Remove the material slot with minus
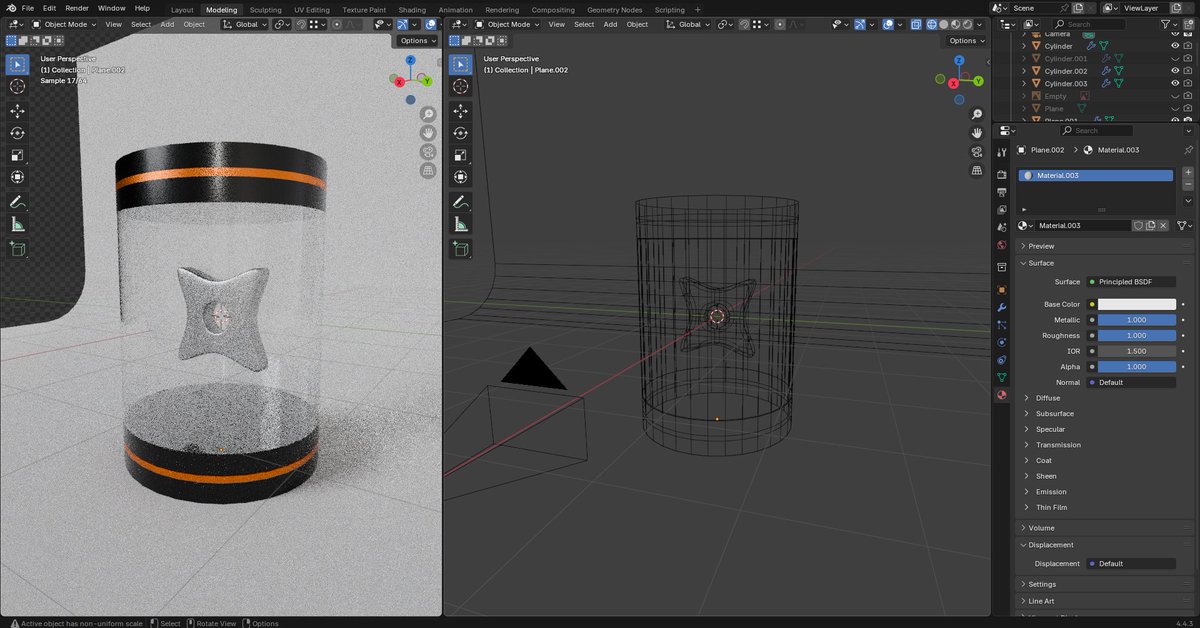 coord(1188,185)
